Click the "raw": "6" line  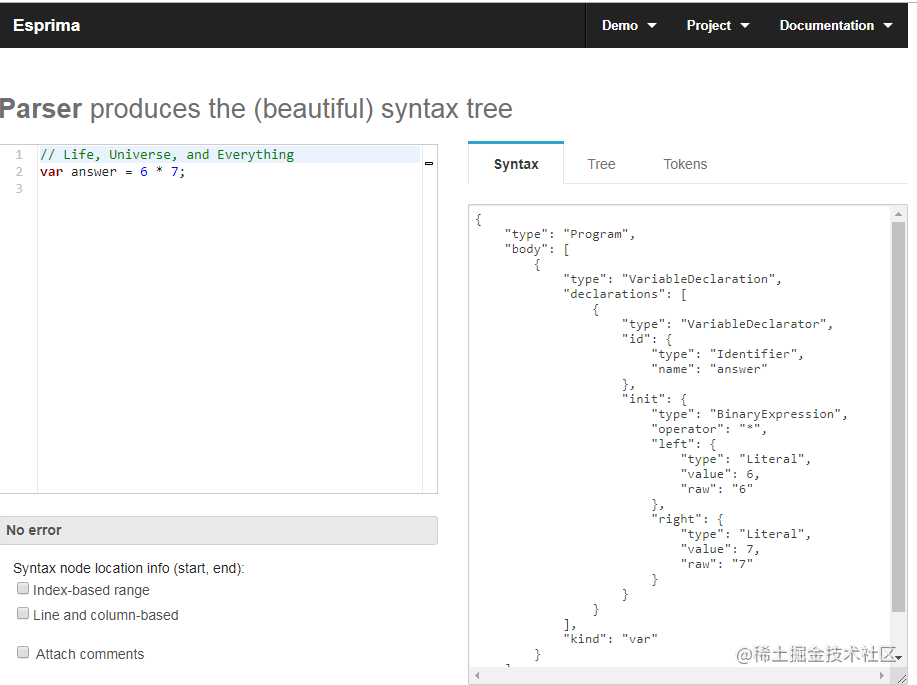pos(716,489)
